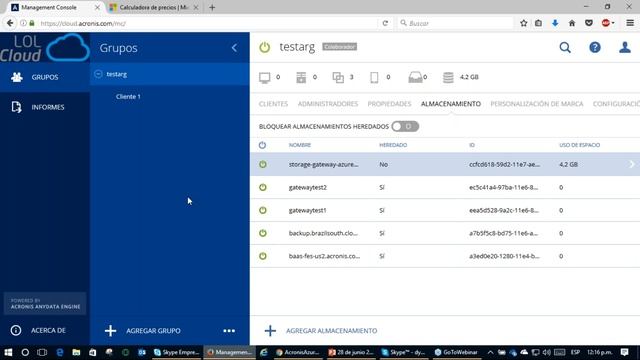Toggle Bloquear almacenamientos heredados switch
640x360 pixels.
click(x=405, y=127)
